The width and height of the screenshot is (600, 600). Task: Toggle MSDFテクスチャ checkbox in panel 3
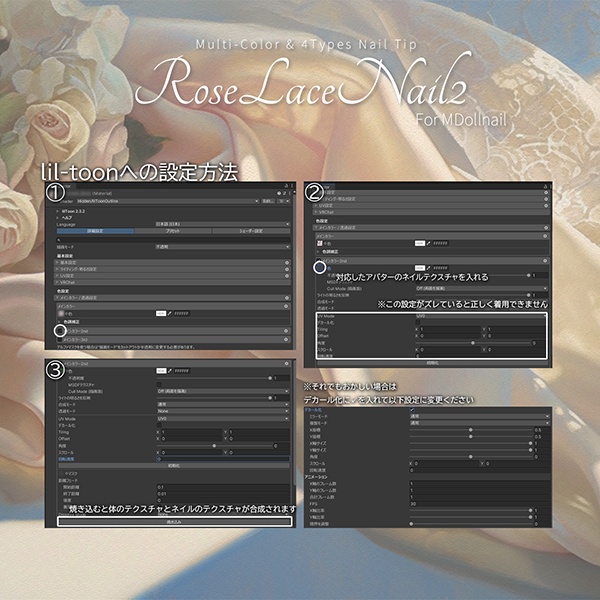[159, 385]
